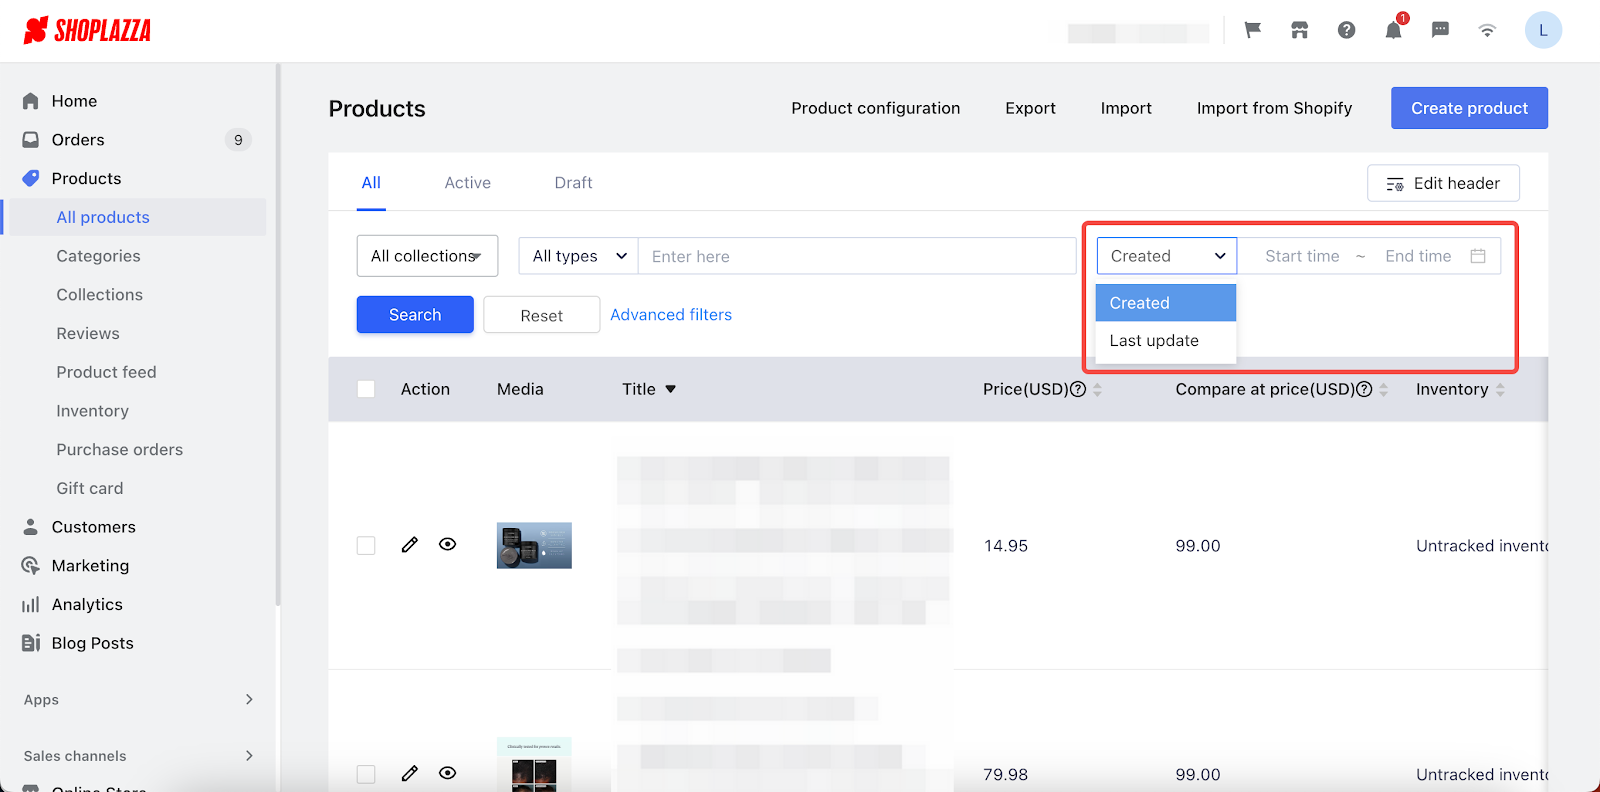Click Import from Shopify
1600x792 pixels.
pyautogui.click(x=1274, y=108)
